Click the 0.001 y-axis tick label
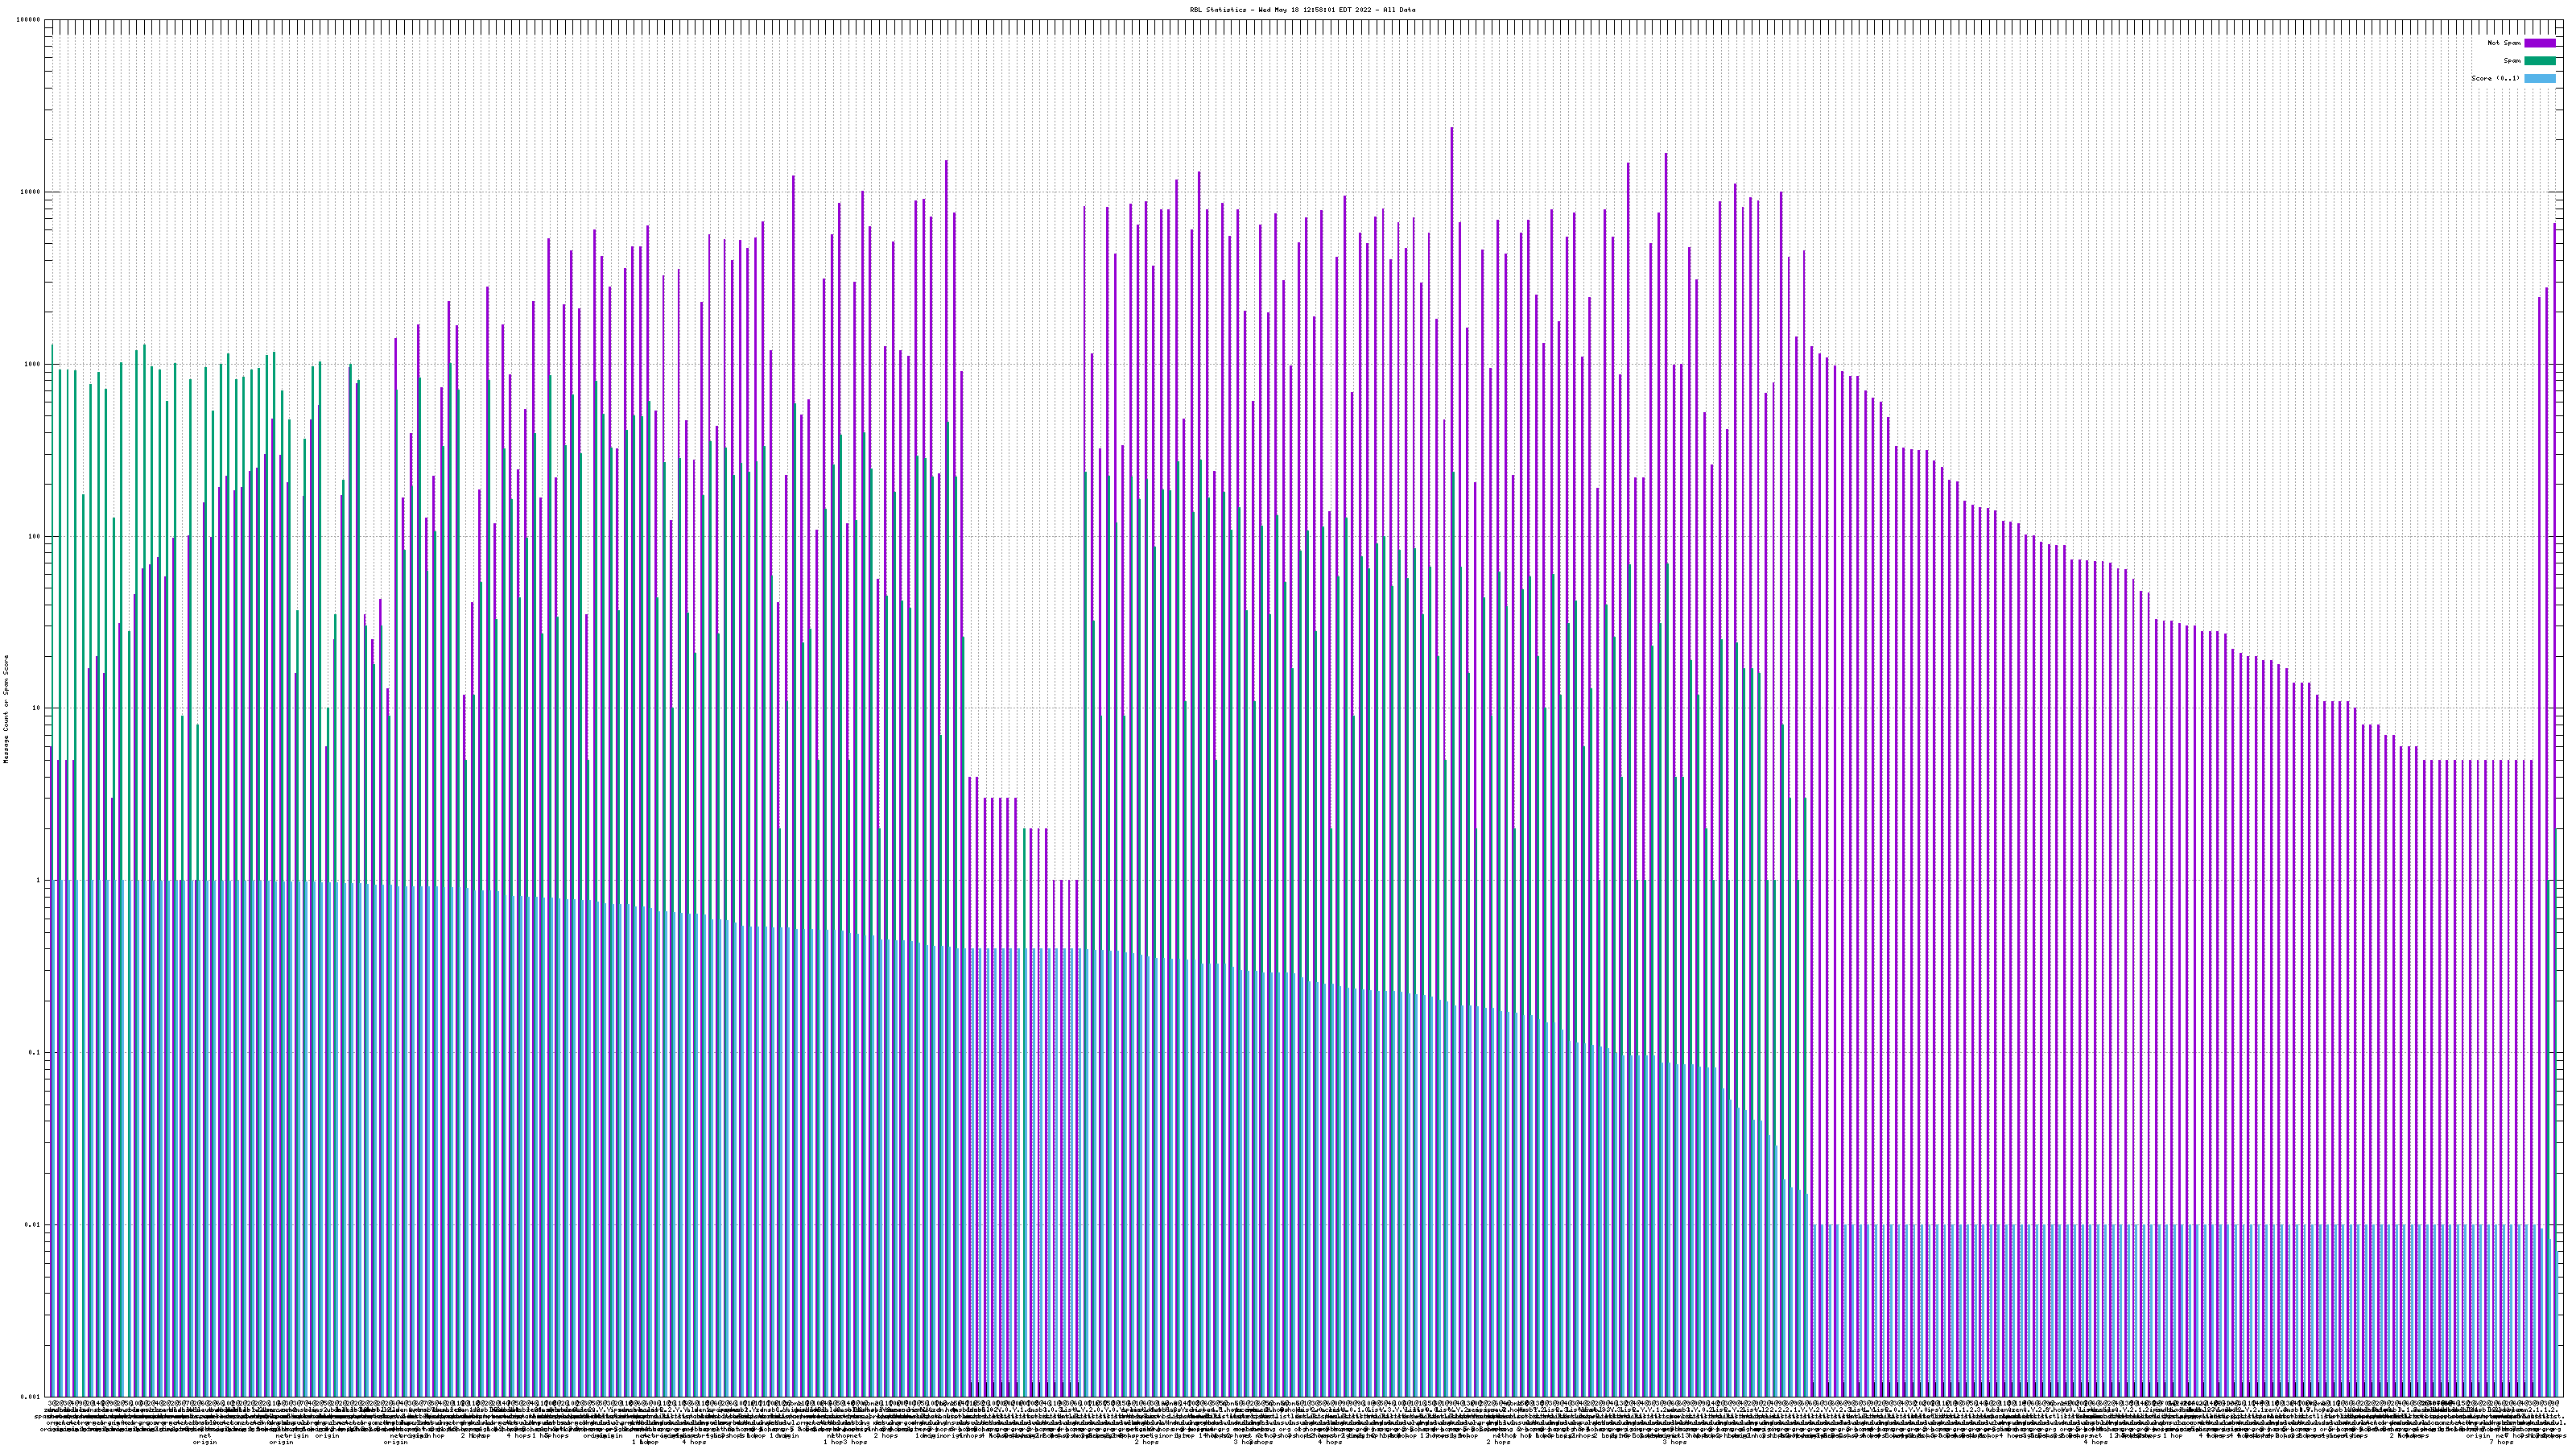Viewport: 2576px width, 1449px height. [31, 1396]
